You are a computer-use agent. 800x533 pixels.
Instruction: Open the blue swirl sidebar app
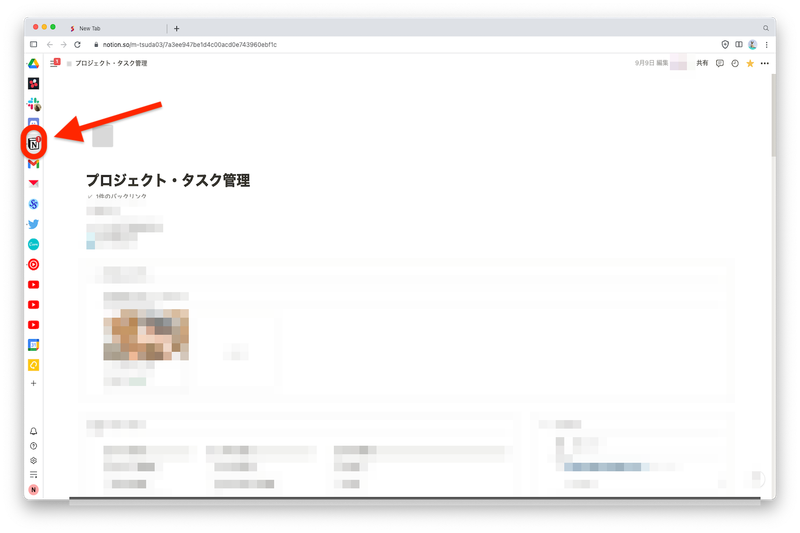pos(34,204)
